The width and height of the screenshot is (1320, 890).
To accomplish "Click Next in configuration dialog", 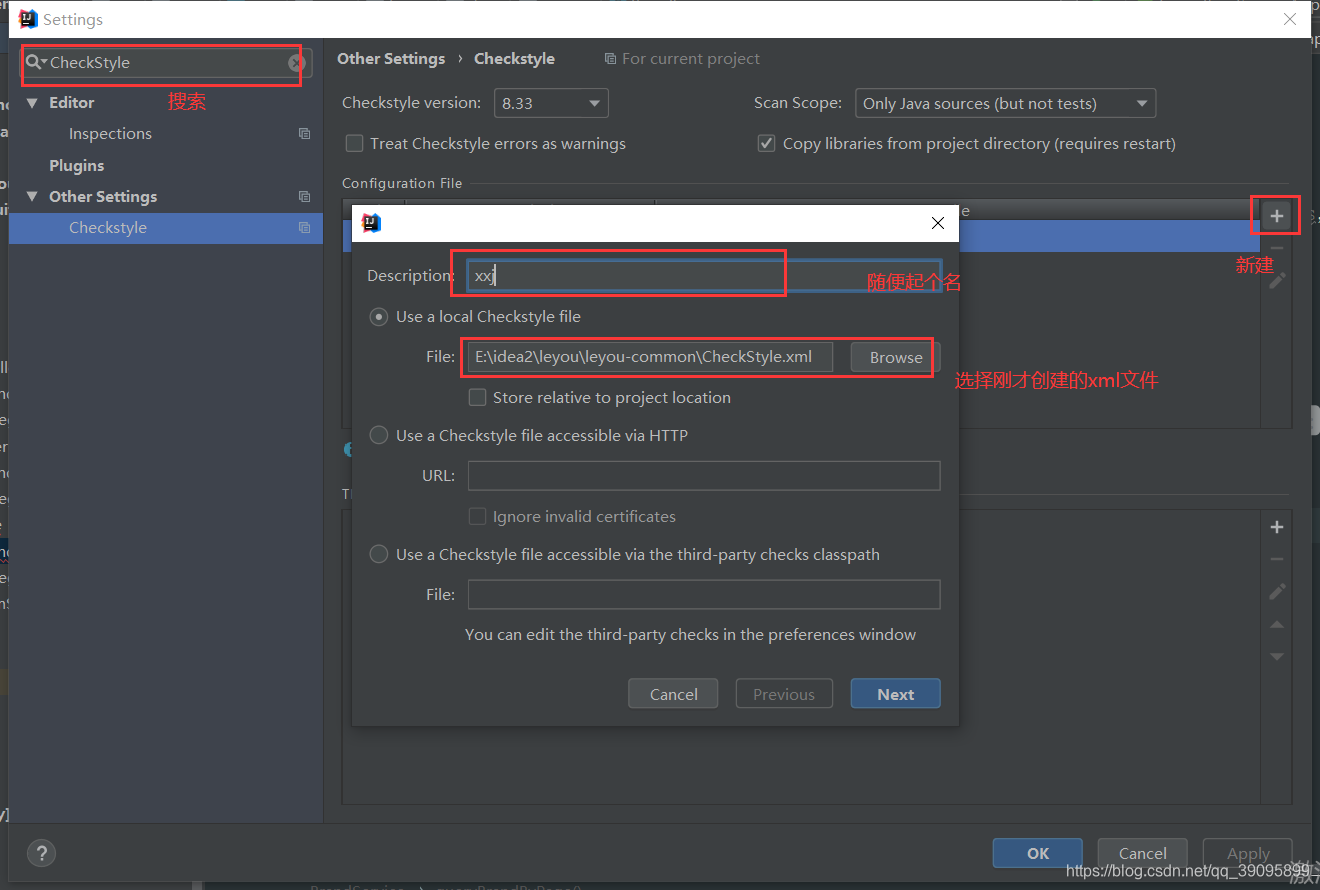I will click(895, 694).
